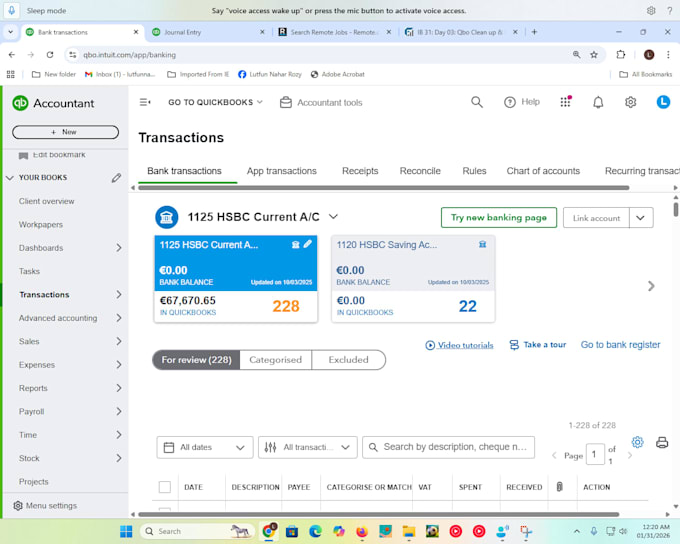Open the All transactions filter dropdown
Screen dimensions: 680x544
pos(307,447)
